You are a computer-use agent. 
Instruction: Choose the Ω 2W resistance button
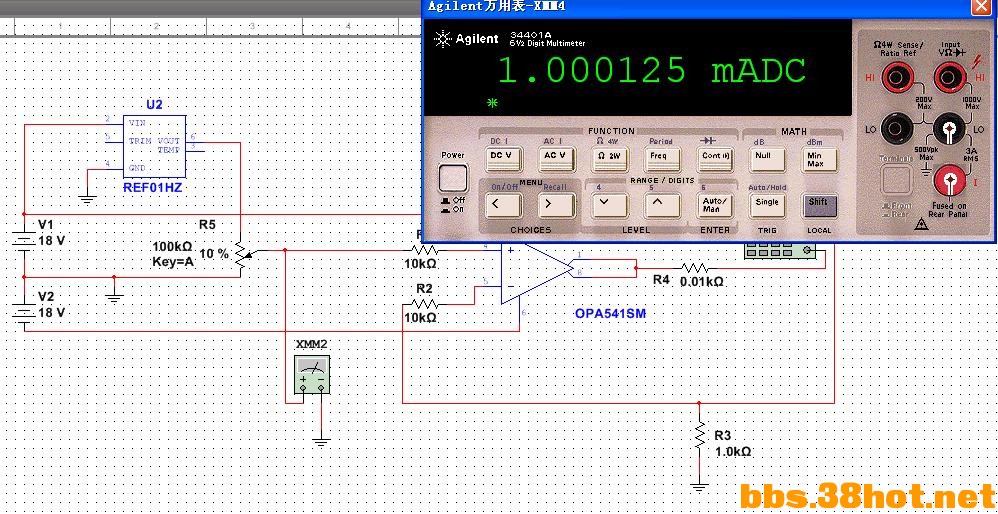(610, 158)
